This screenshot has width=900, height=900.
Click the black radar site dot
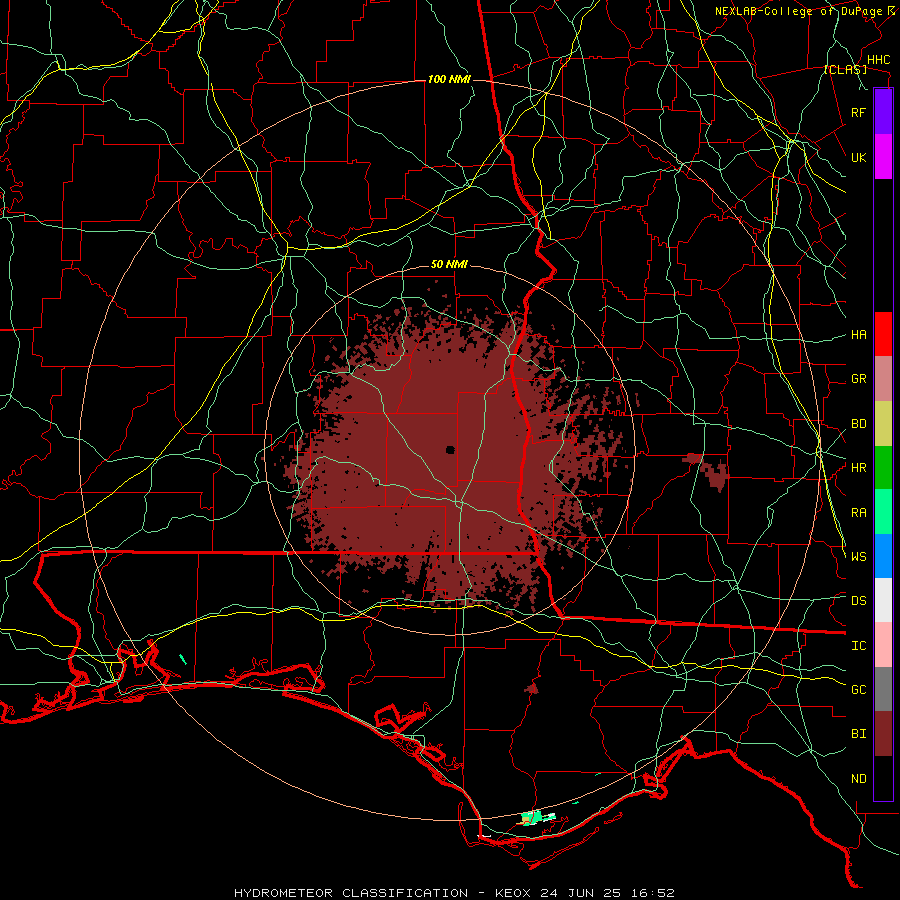click(x=450, y=449)
